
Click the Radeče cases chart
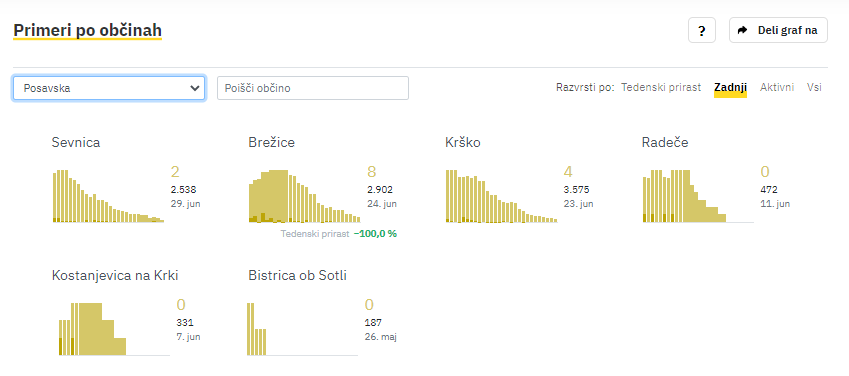pyautogui.click(x=698, y=196)
